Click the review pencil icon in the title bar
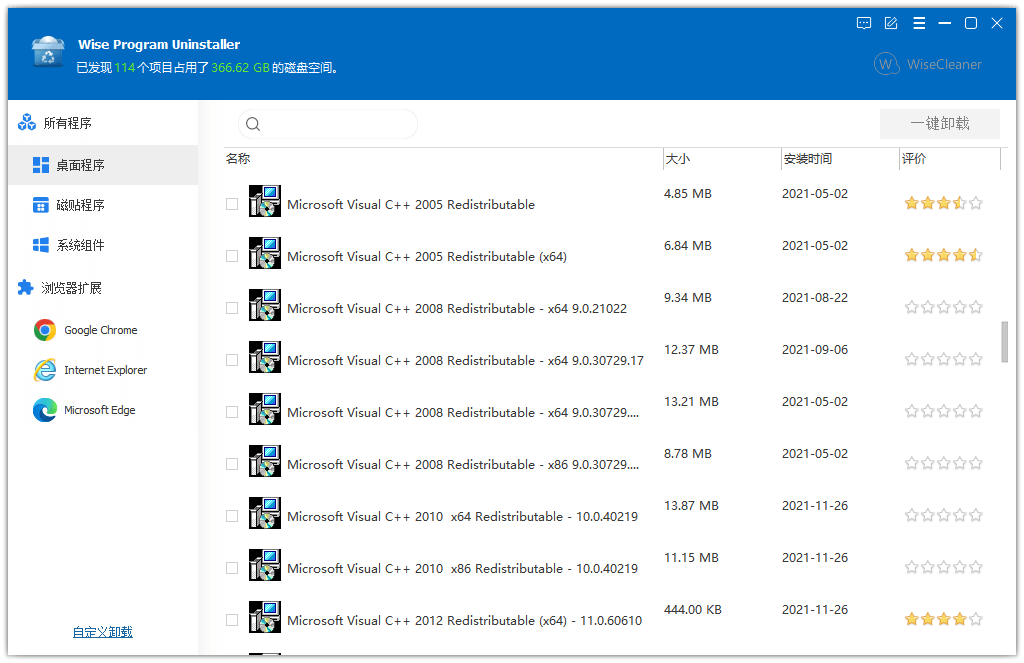This screenshot has width=1024, height=663. click(x=891, y=22)
